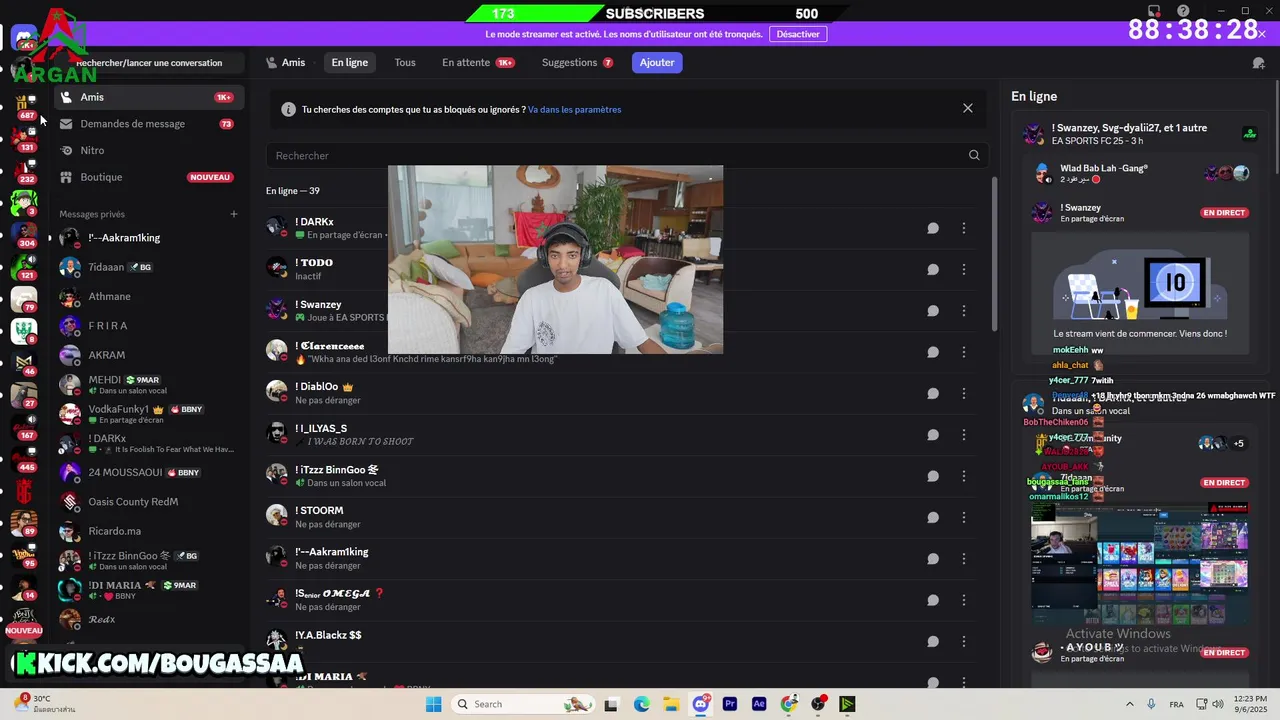The height and width of the screenshot is (720, 1280).
Task: Open the Windows Start menu
Action: pyautogui.click(x=433, y=704)
